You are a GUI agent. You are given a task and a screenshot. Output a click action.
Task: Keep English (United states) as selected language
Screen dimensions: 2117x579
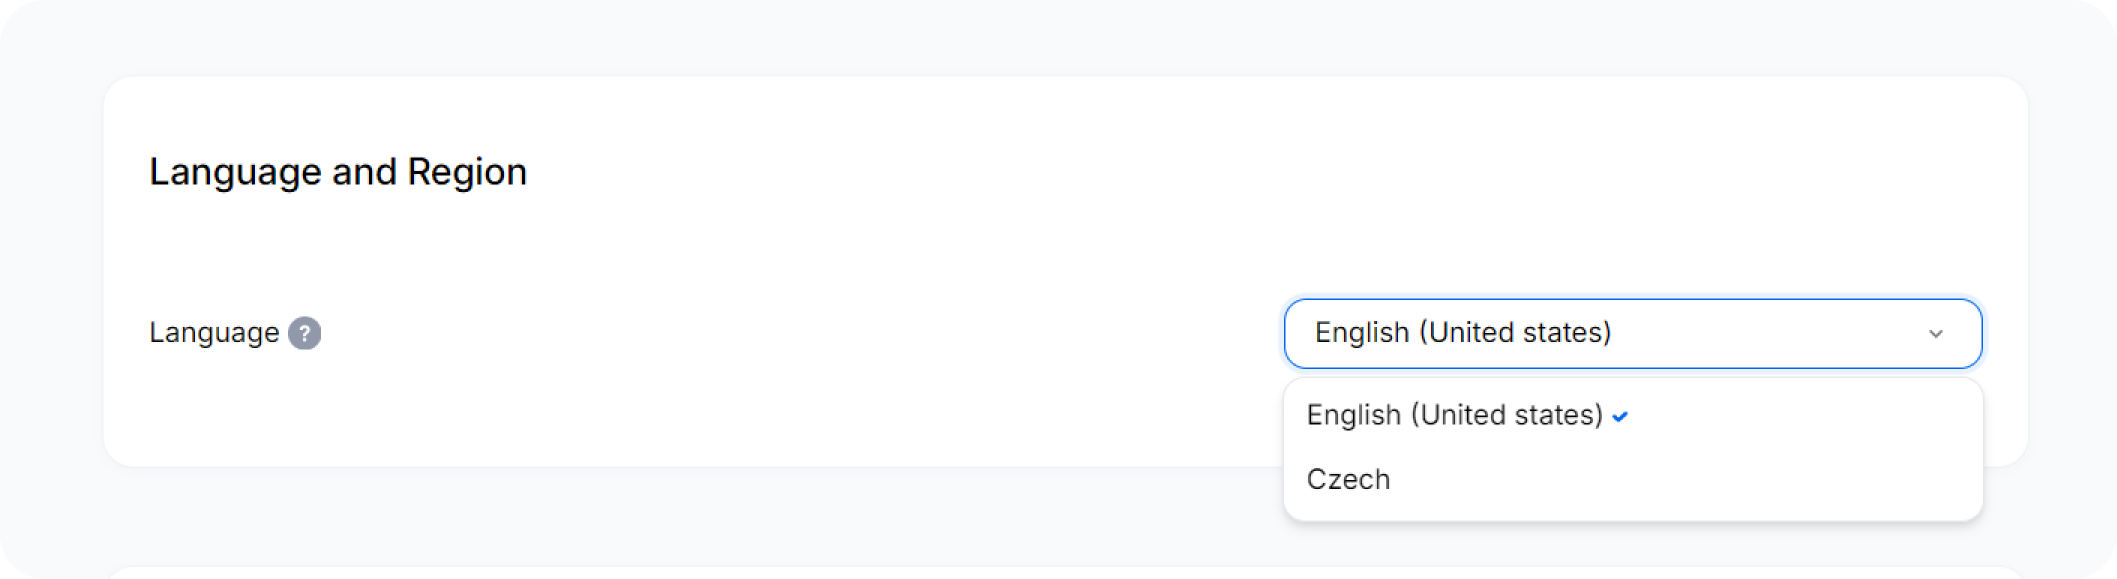[x=1633, y=415]
